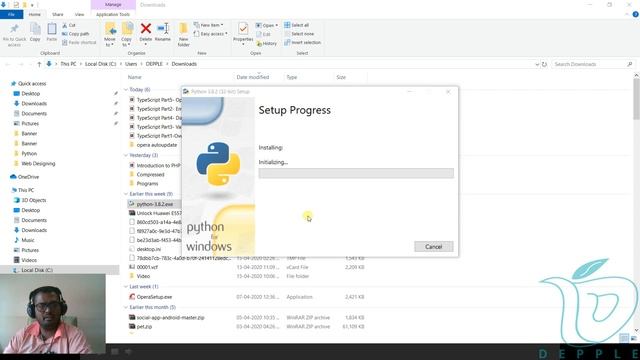Choose Copy path in the ribbon
This screenshot has height=360, width=640.
click(x=76, y=34)
